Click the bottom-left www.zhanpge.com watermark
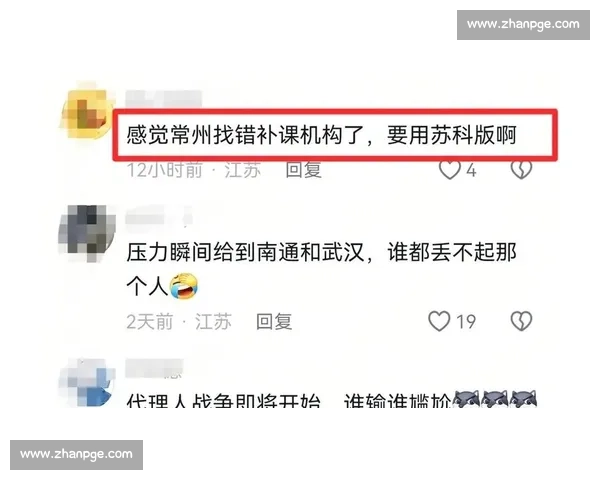 point(76,455)
